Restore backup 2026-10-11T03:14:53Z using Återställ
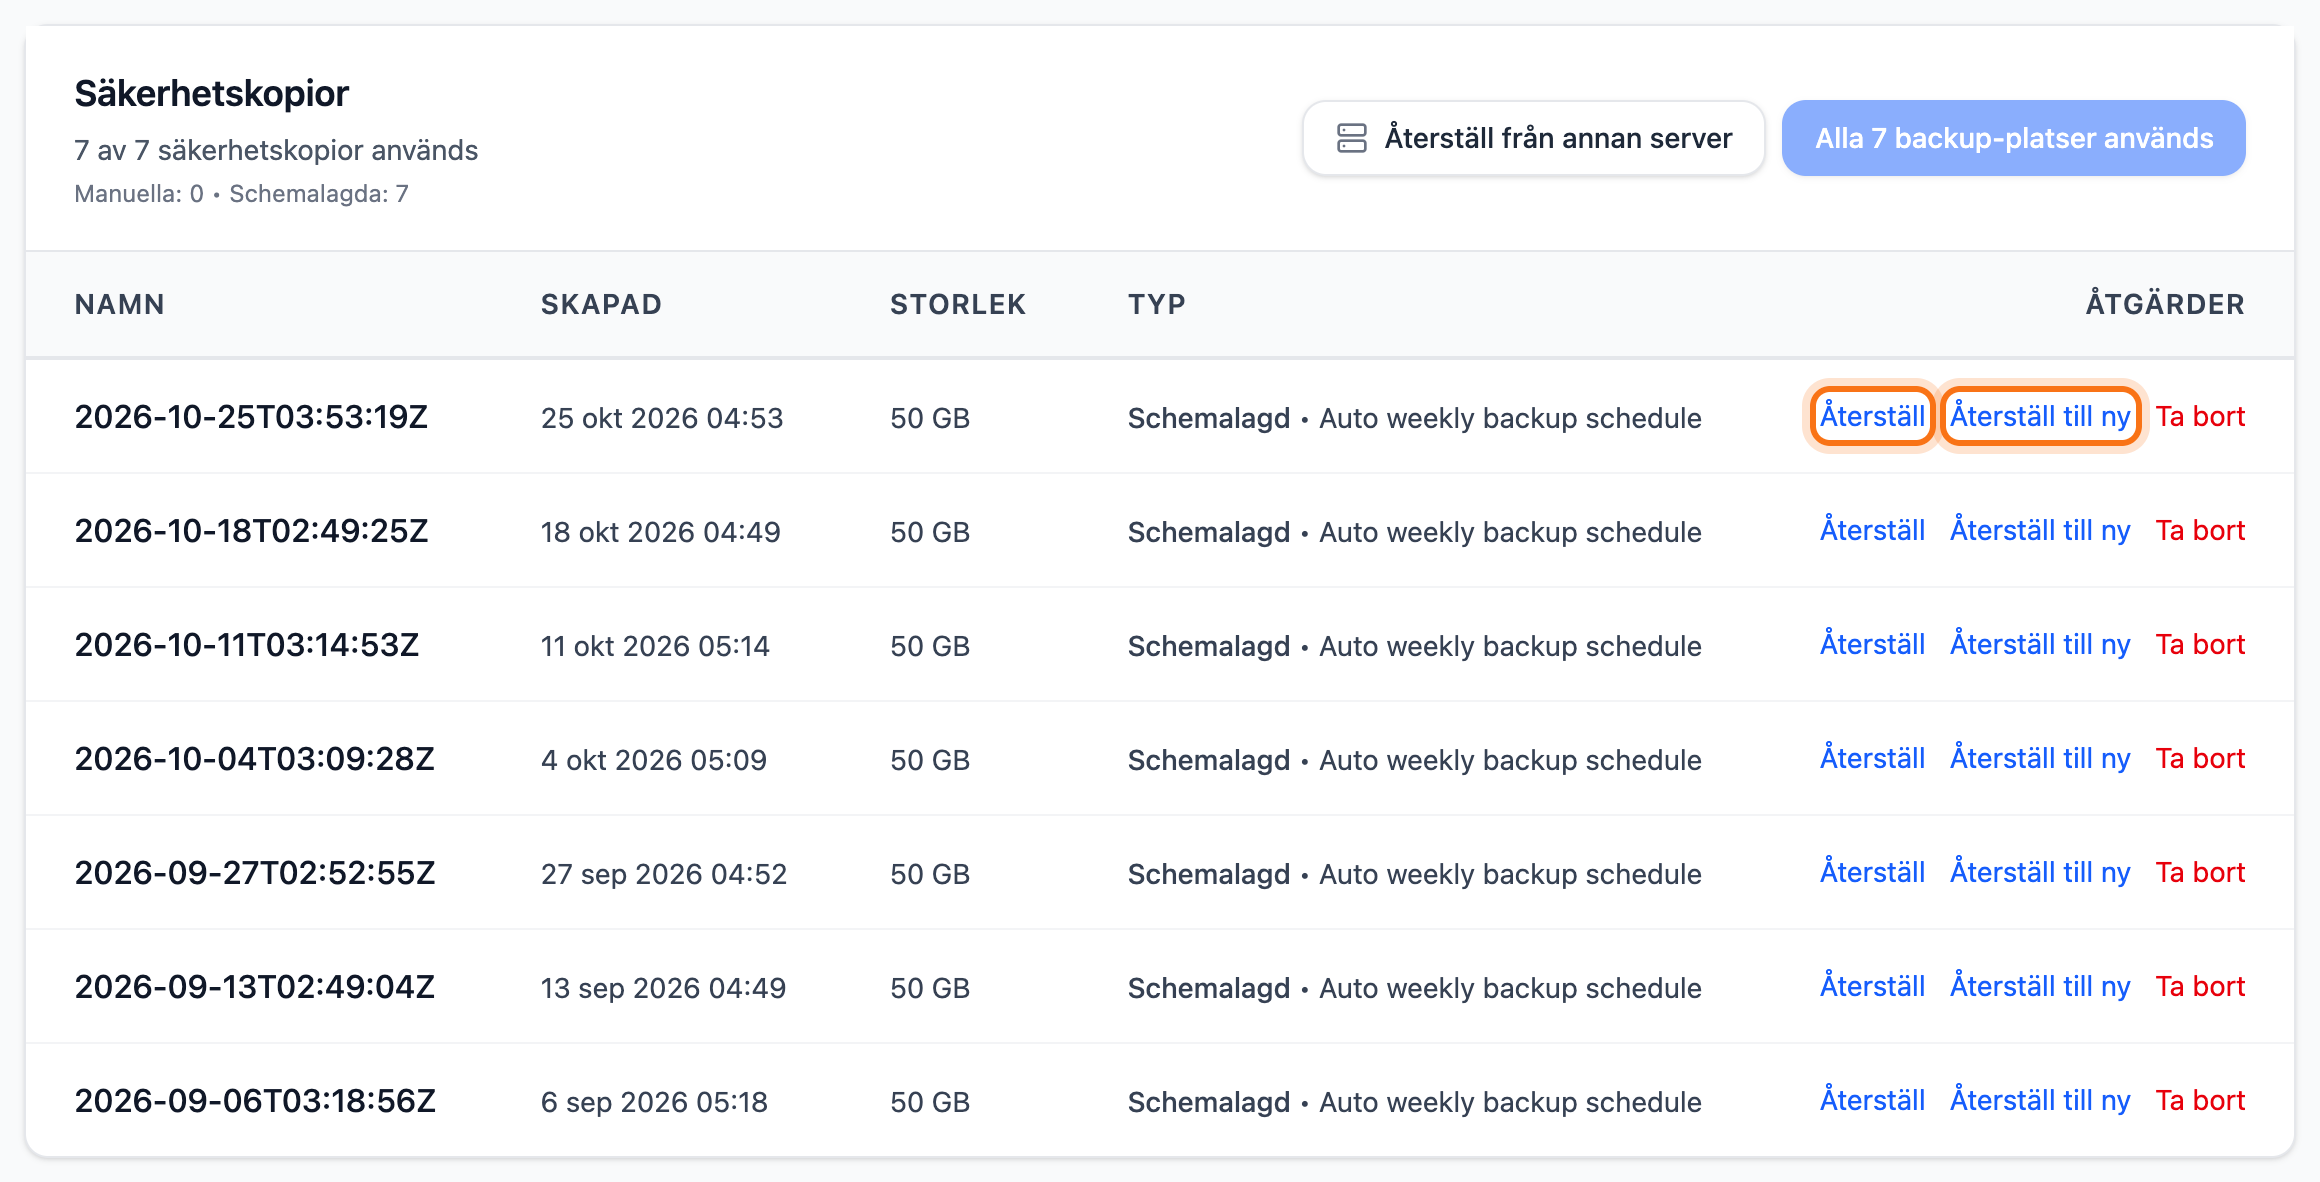This screenshot has width=2320, height=1182. (x=1872, y=644)
